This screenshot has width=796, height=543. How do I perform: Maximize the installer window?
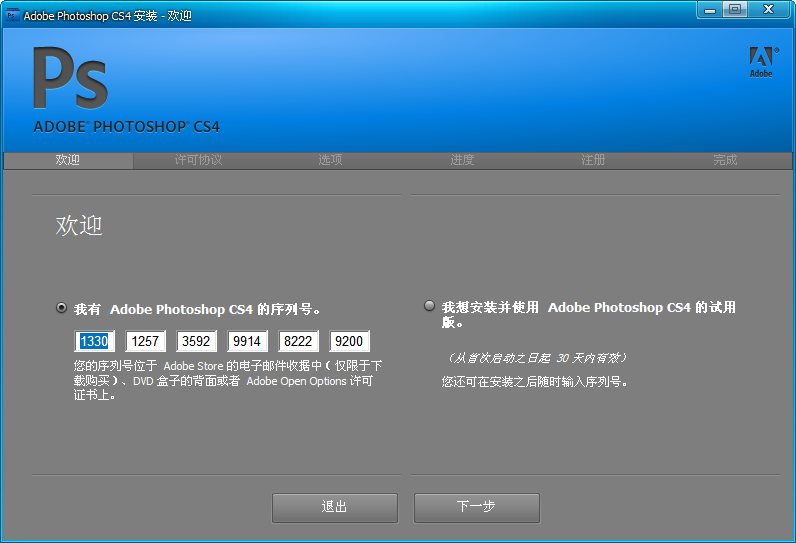(x=735, y=10)
